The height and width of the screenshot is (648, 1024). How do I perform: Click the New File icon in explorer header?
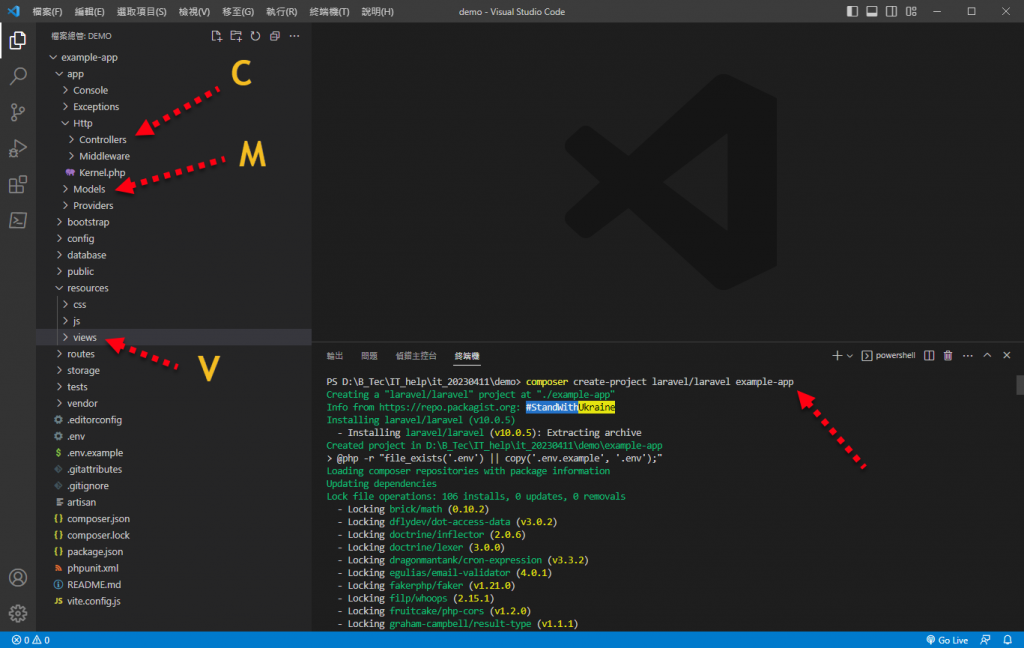point(216,36)
